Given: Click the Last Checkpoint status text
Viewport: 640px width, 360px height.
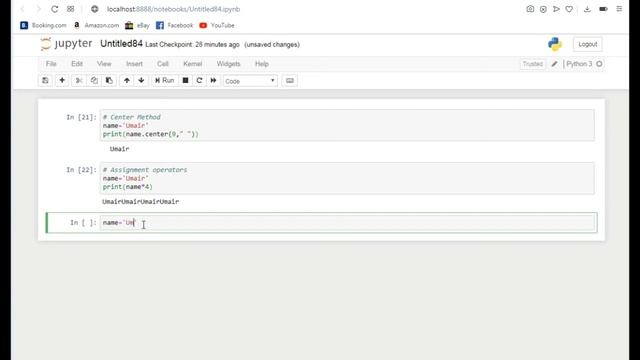Looking at the screenshot, I should pos(192,44).
